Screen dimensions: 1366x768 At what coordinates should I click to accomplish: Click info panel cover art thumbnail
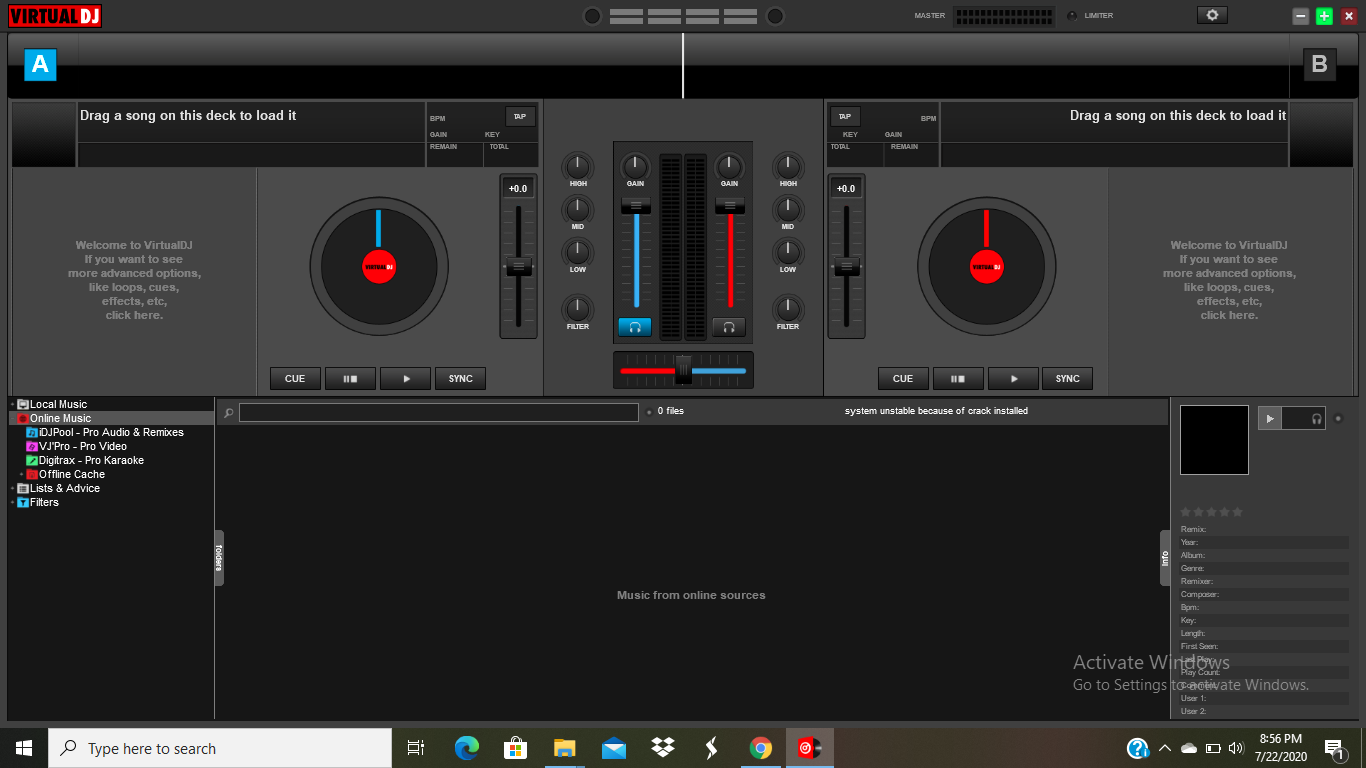click(x=1214, y=440)
